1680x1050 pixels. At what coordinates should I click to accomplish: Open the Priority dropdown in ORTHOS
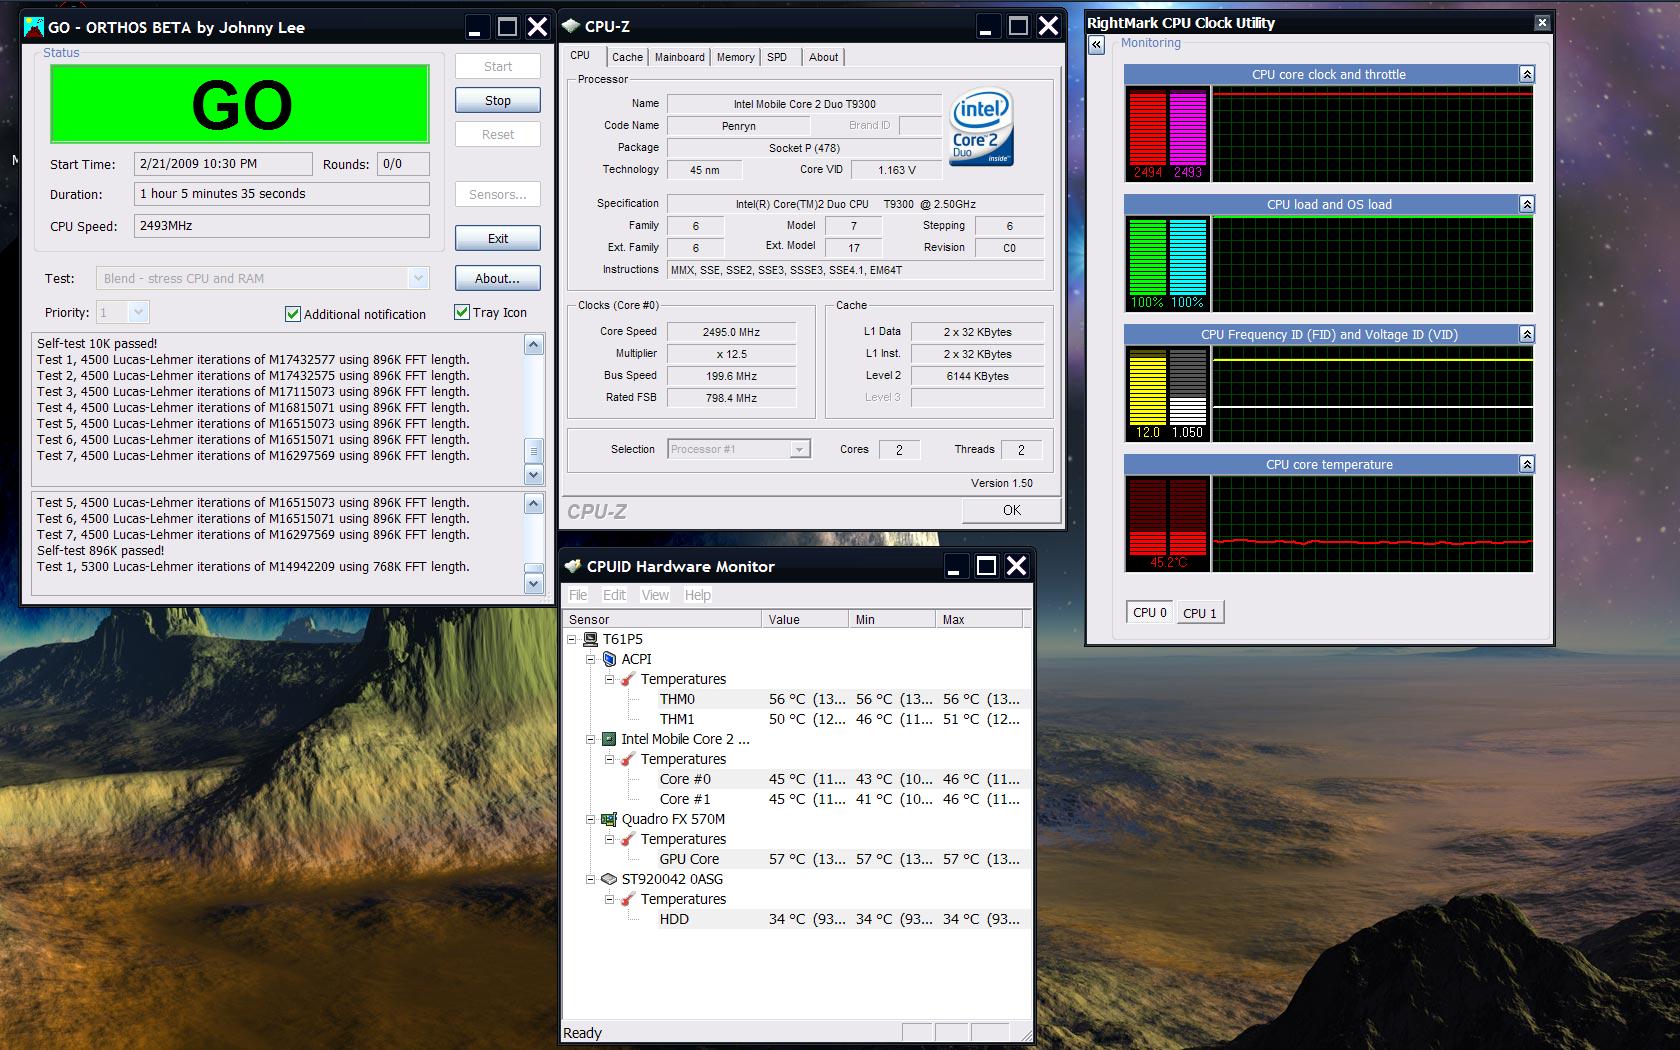coord(139,313)
